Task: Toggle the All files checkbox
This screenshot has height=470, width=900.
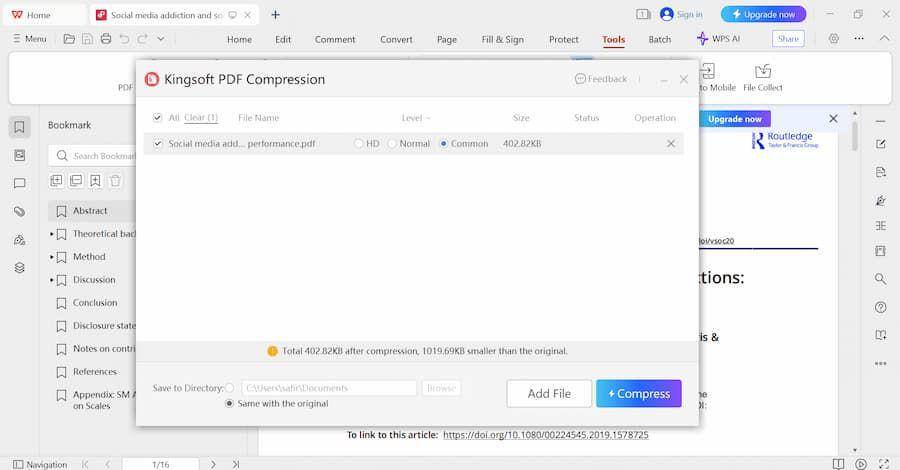Action: tap(157, 118)
